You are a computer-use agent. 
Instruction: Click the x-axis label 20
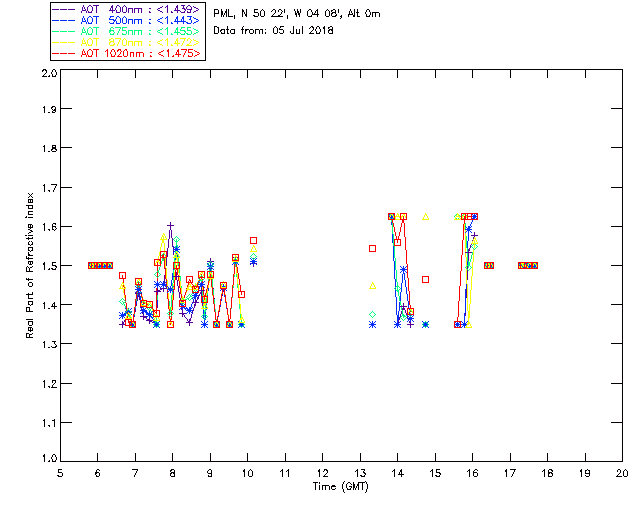(x=622, y=473)
